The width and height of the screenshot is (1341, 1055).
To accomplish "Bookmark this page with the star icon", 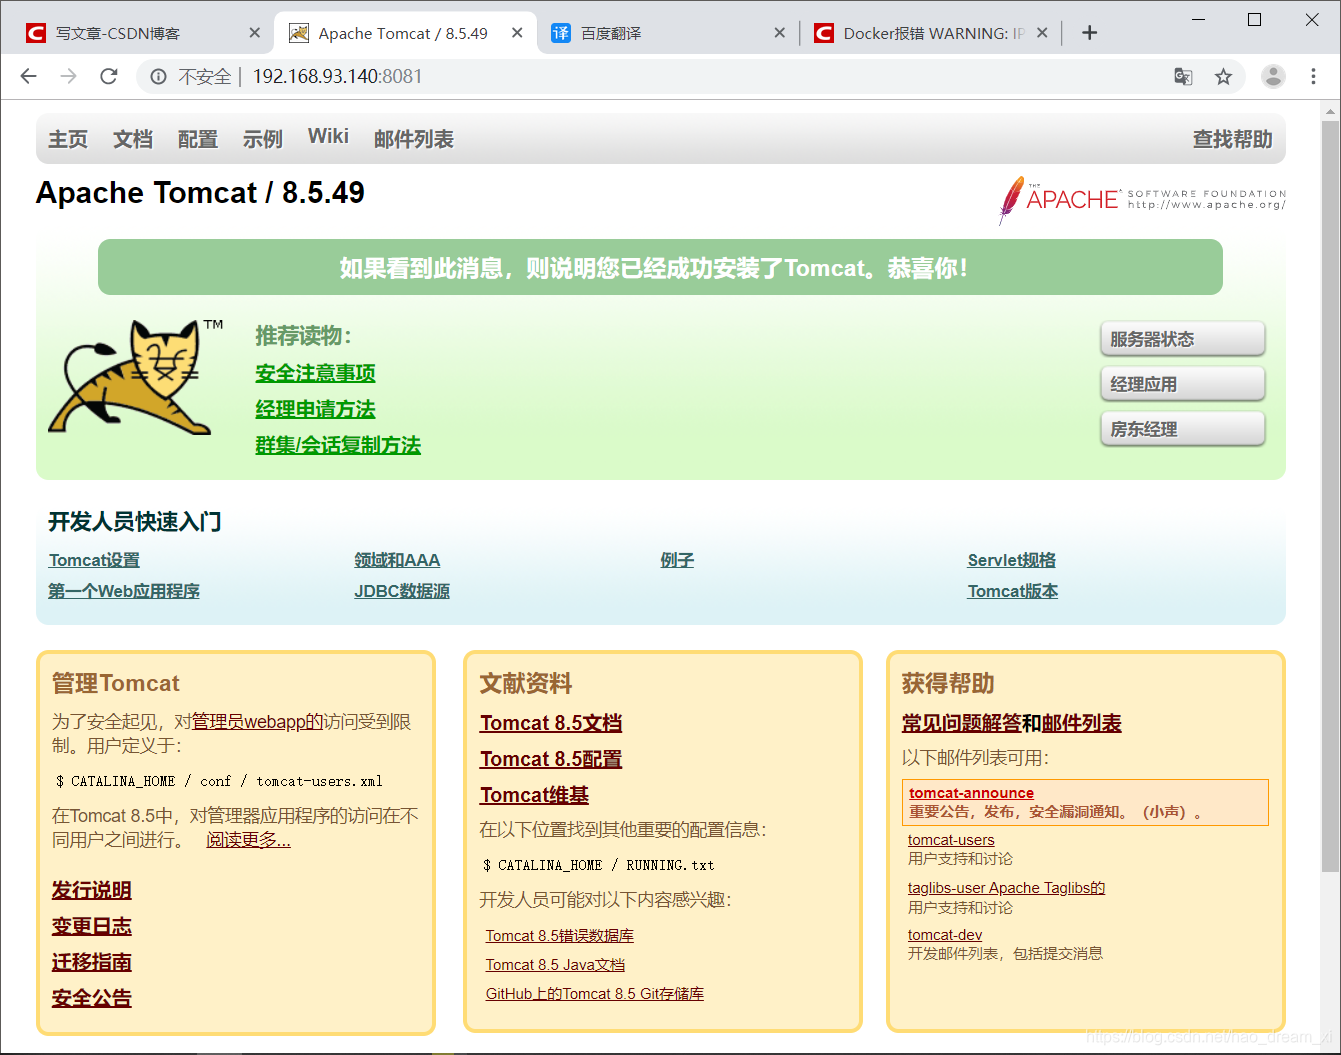I will coord(1223,77).
